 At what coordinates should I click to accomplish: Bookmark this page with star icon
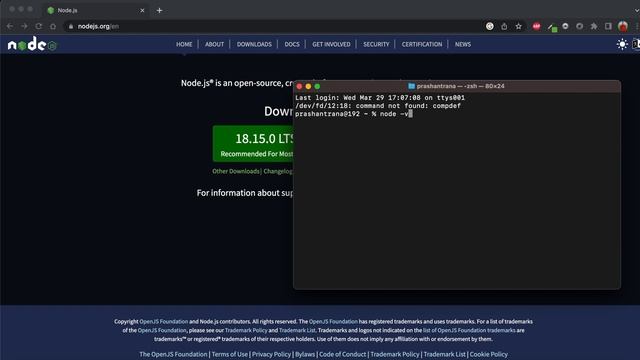tap(518, 26)
